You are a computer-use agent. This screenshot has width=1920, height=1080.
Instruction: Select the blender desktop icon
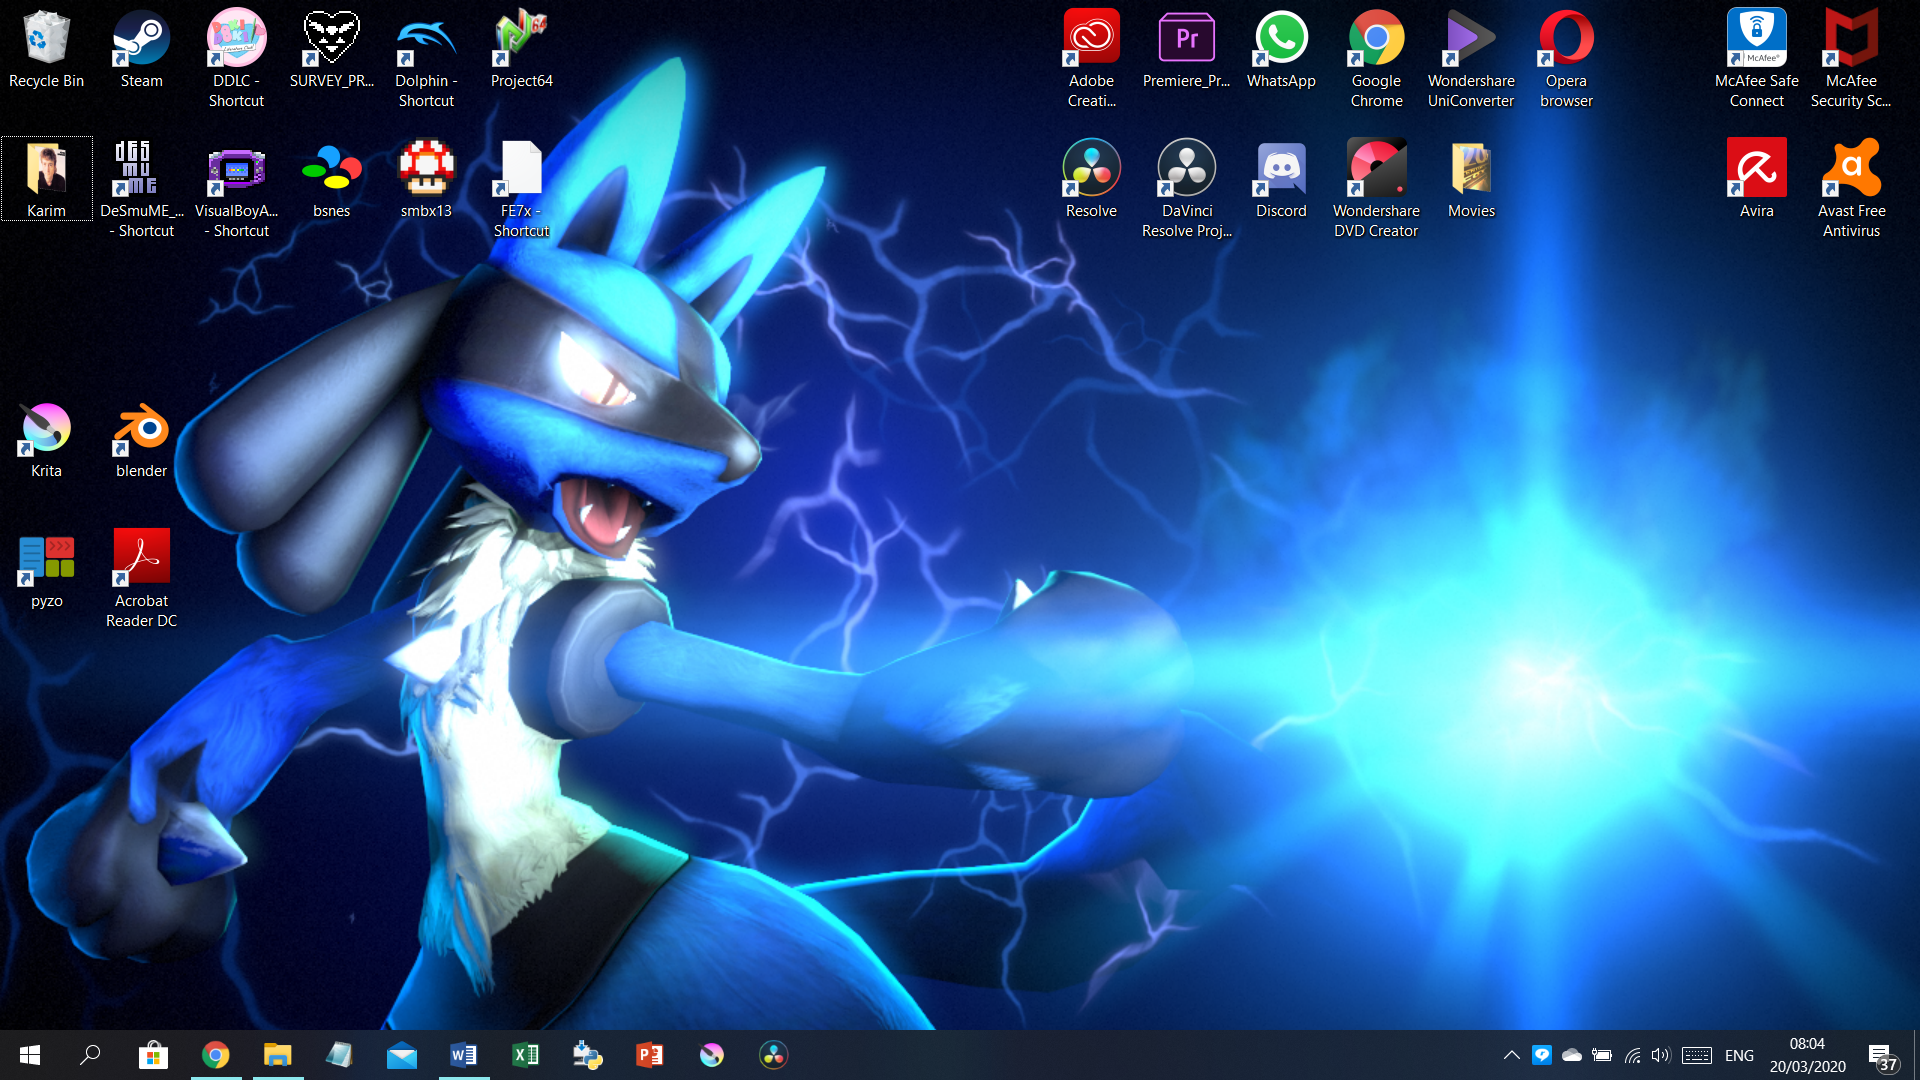(x=141, y=440)
